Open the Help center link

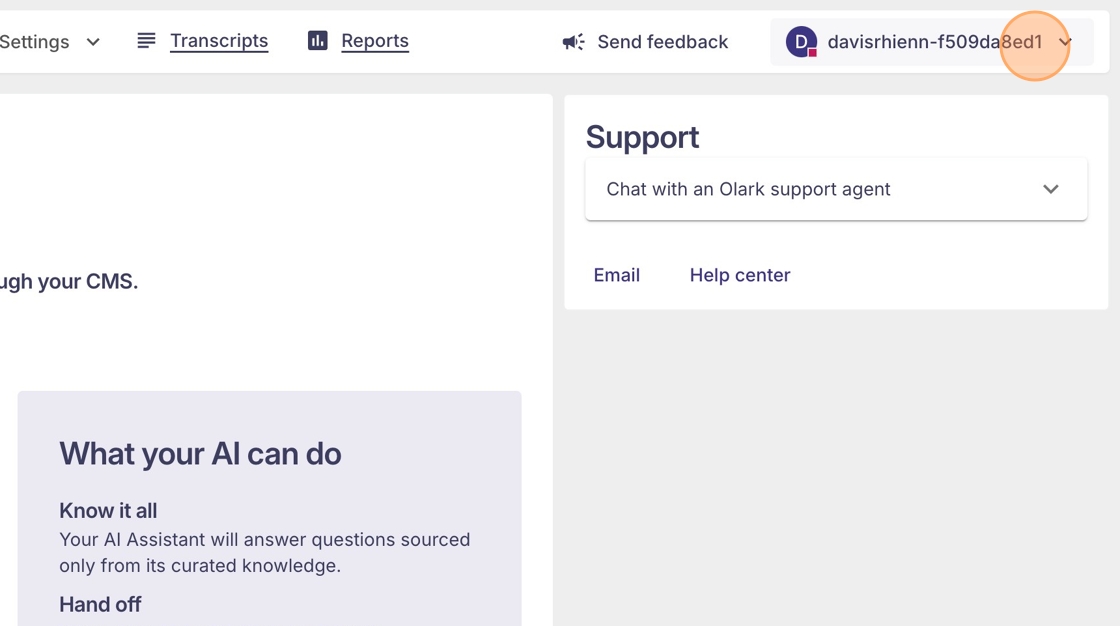740,275
